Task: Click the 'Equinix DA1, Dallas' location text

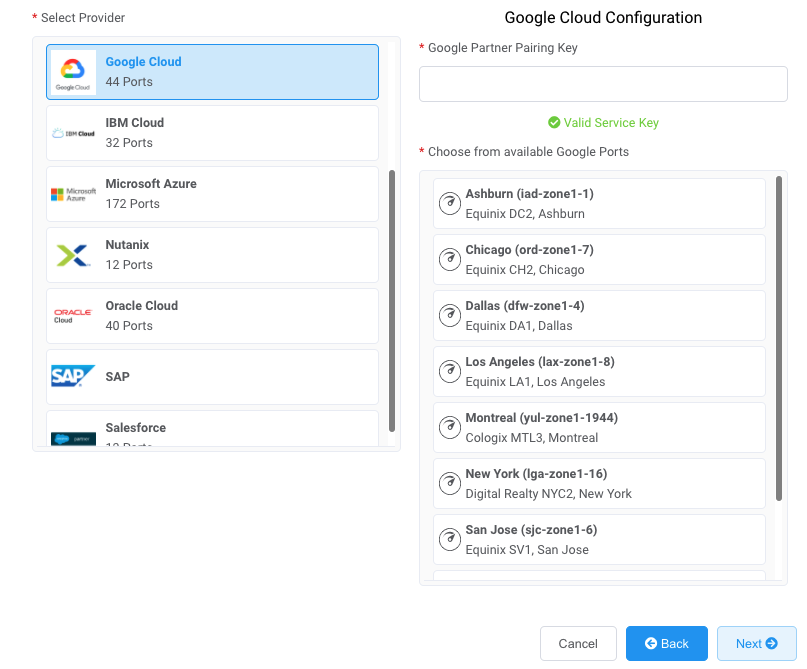Action: point(519,326)
